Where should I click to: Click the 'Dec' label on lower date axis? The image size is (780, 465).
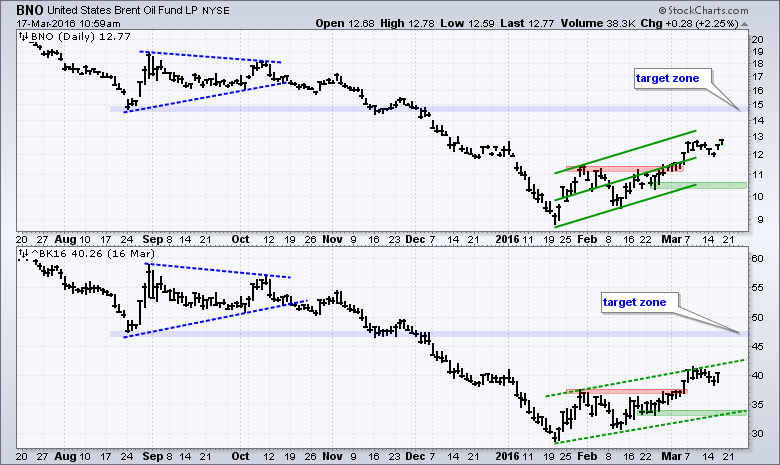click(x=415, y=456)
